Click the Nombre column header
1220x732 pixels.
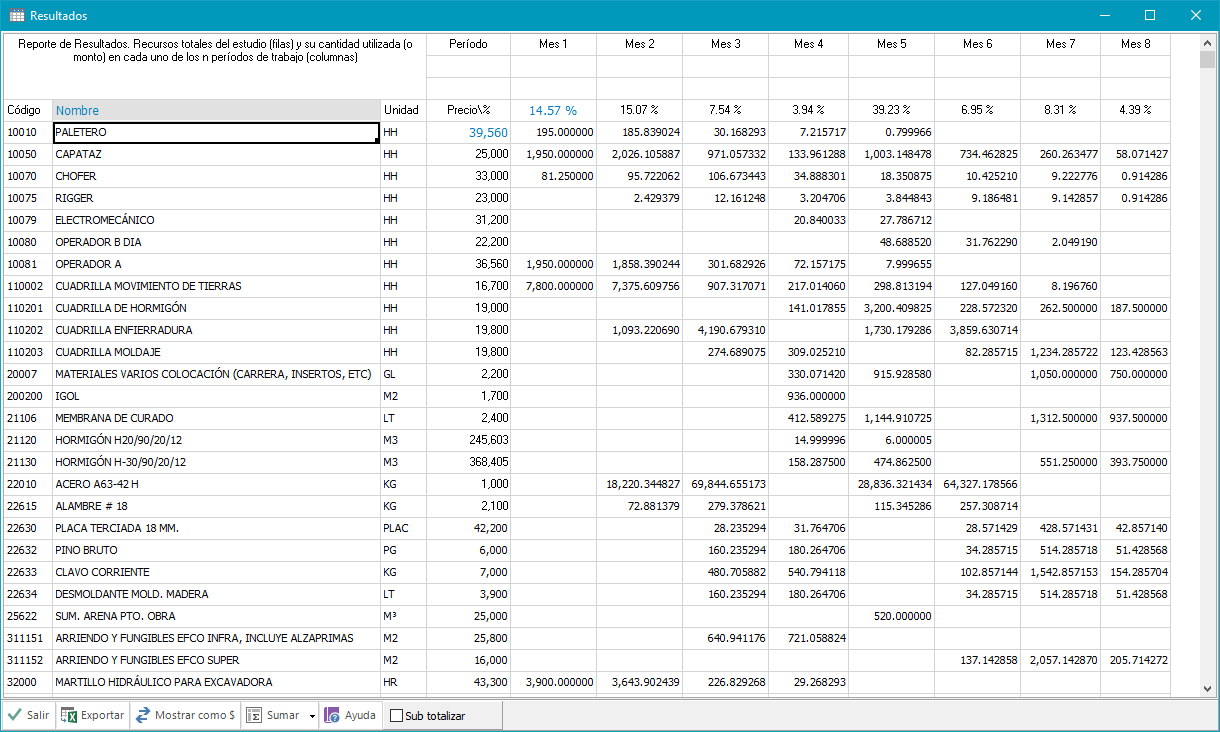[x=215, y=110]
